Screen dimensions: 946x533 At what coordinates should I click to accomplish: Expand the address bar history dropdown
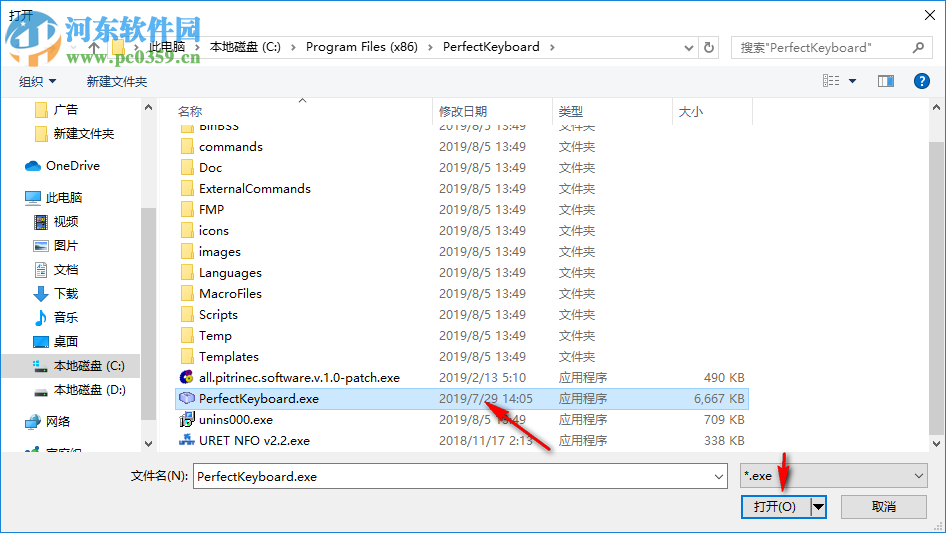click(x=688, y=48)
